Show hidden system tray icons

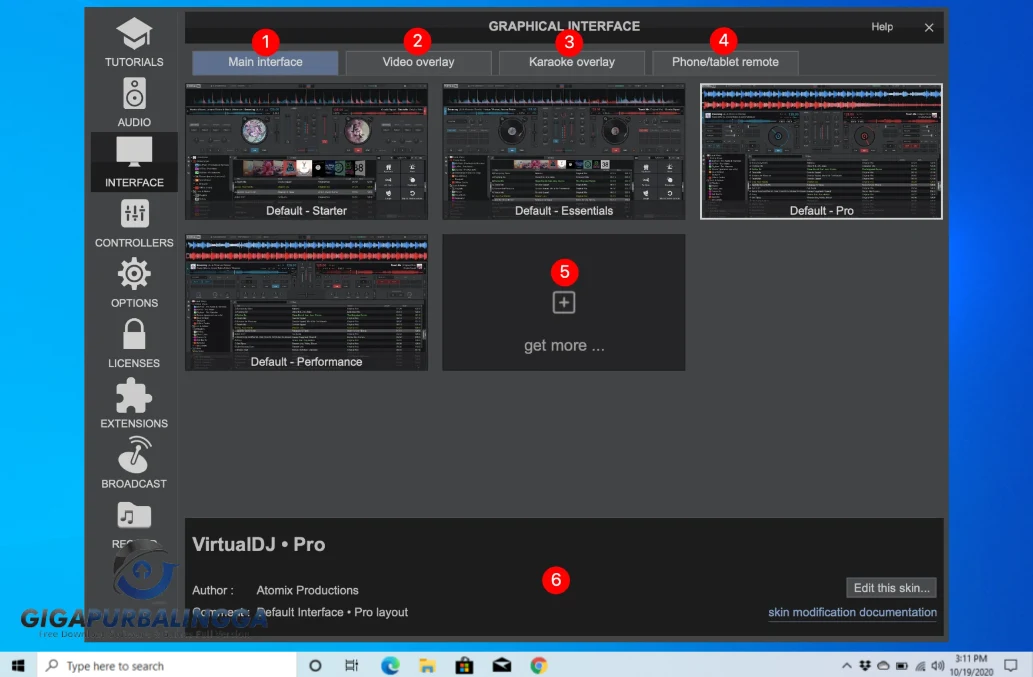point(847,666)
